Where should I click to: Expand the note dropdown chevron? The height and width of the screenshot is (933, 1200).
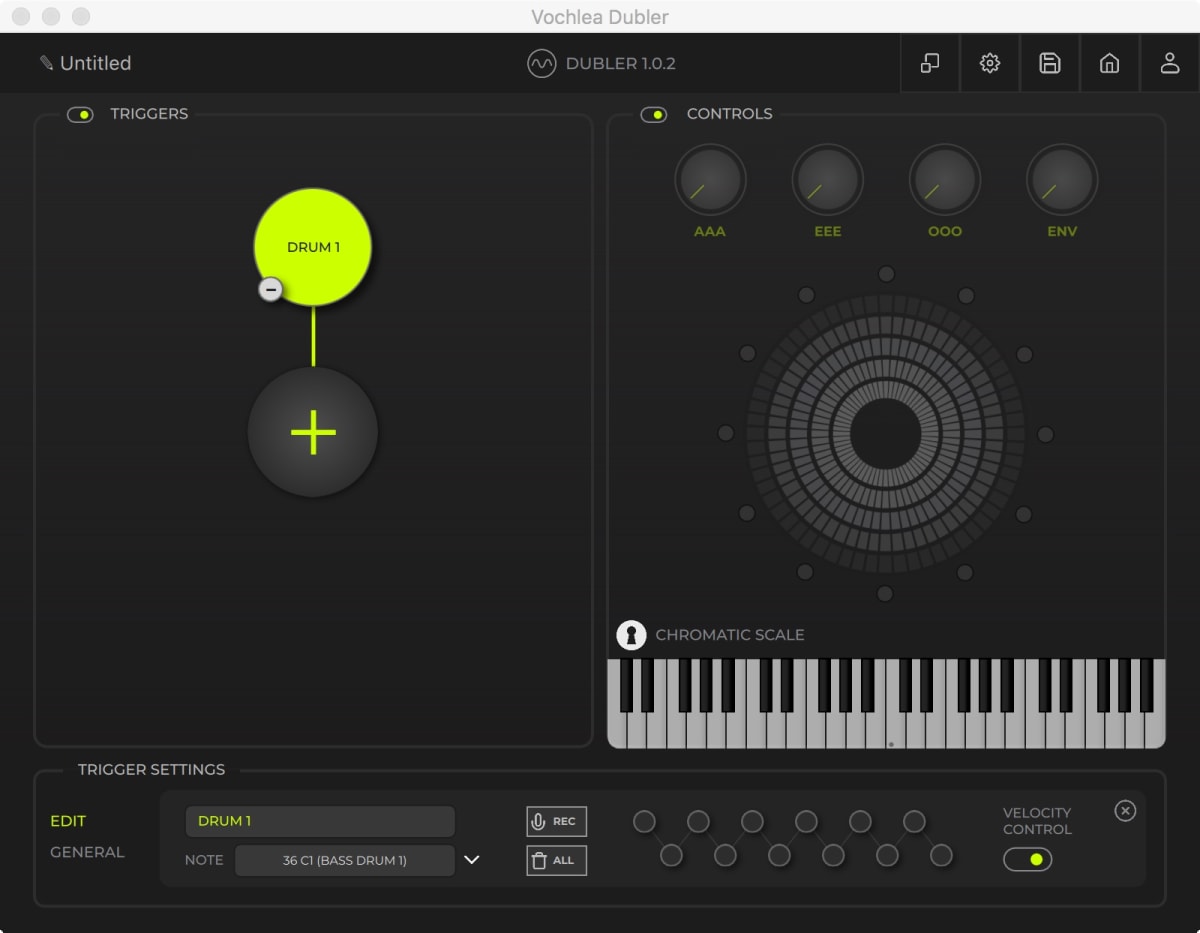coord(472,860)
